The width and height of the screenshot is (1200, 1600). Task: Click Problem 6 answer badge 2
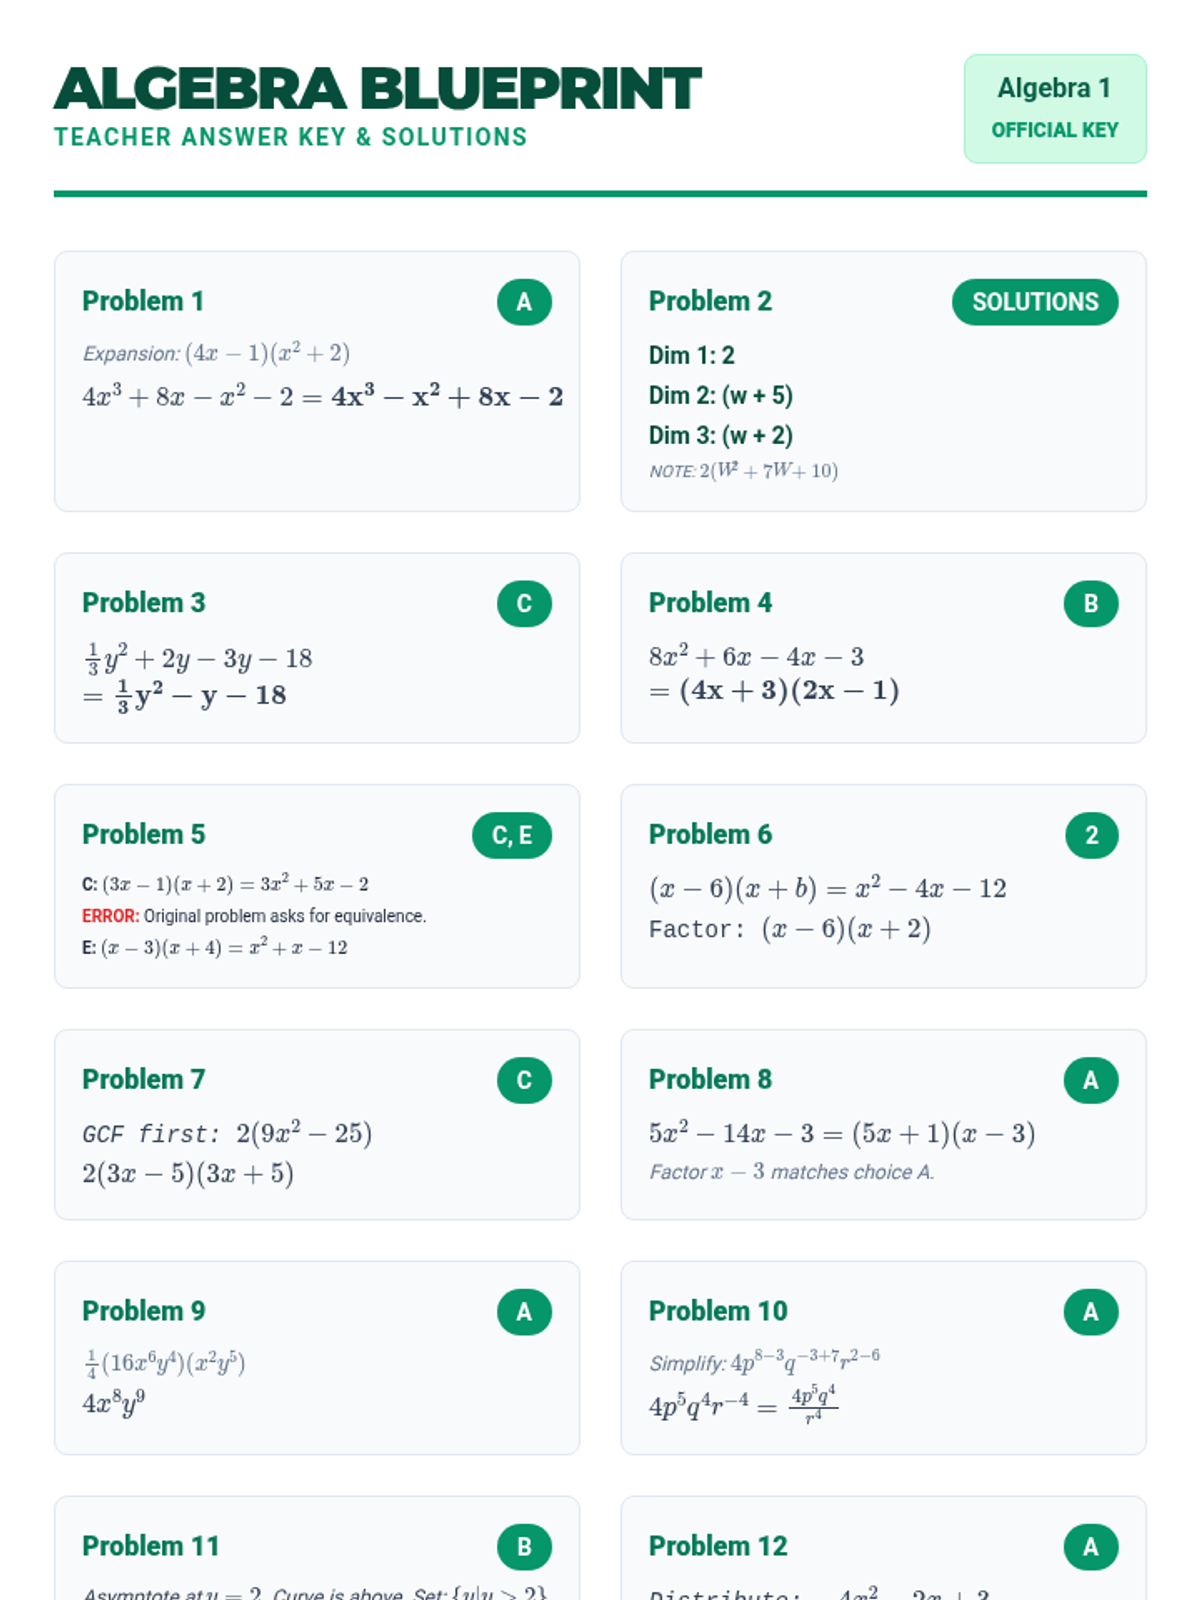(x=1090, y=835)
